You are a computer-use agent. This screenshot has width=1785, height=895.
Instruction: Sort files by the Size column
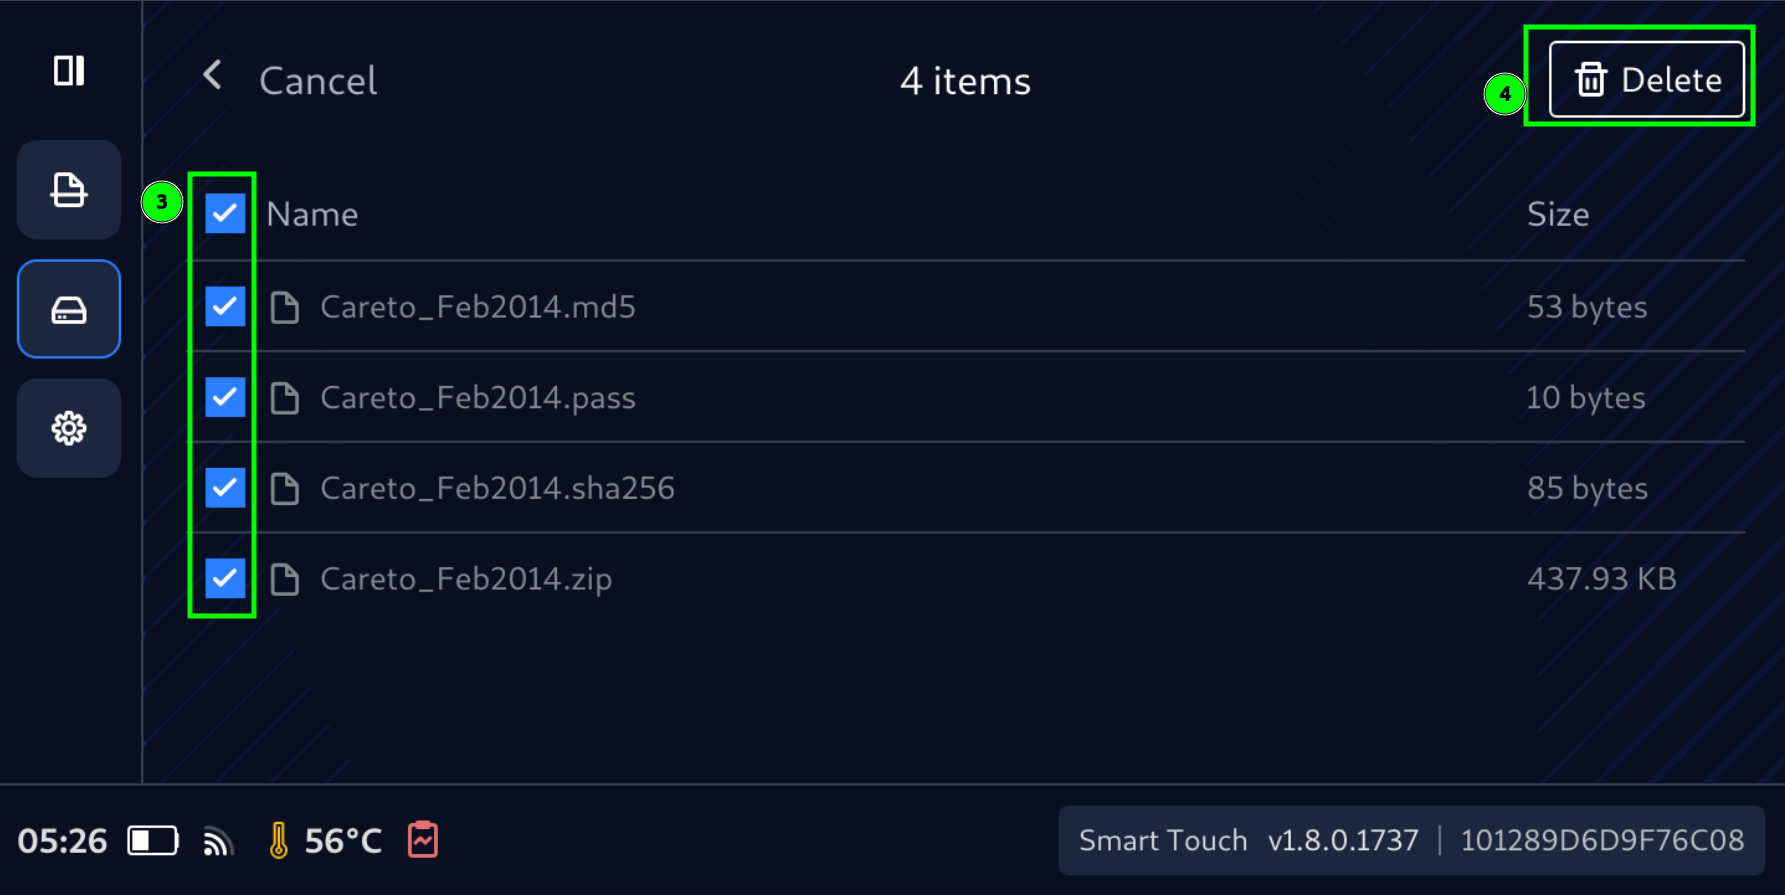1557,214
